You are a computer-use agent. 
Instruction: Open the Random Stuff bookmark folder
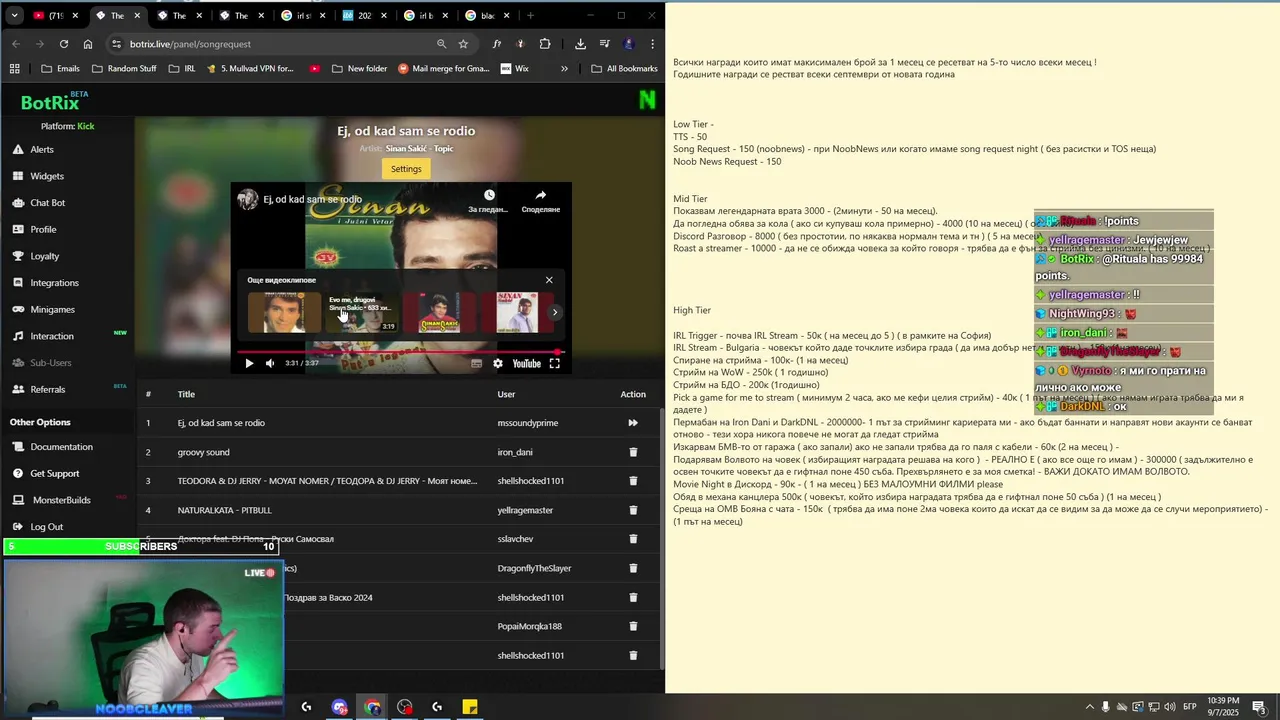(x=124, y=69)
